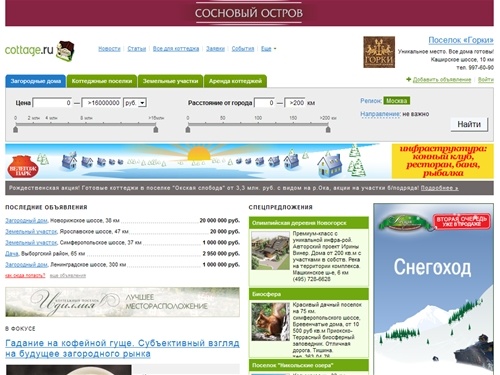
Task: Click the как сюда попасть? link
Action: (25, 275)
